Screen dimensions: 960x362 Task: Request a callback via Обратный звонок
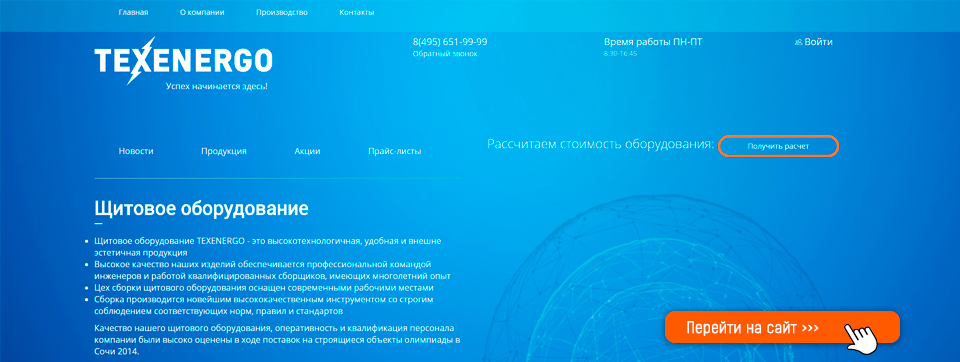point(444,54)
